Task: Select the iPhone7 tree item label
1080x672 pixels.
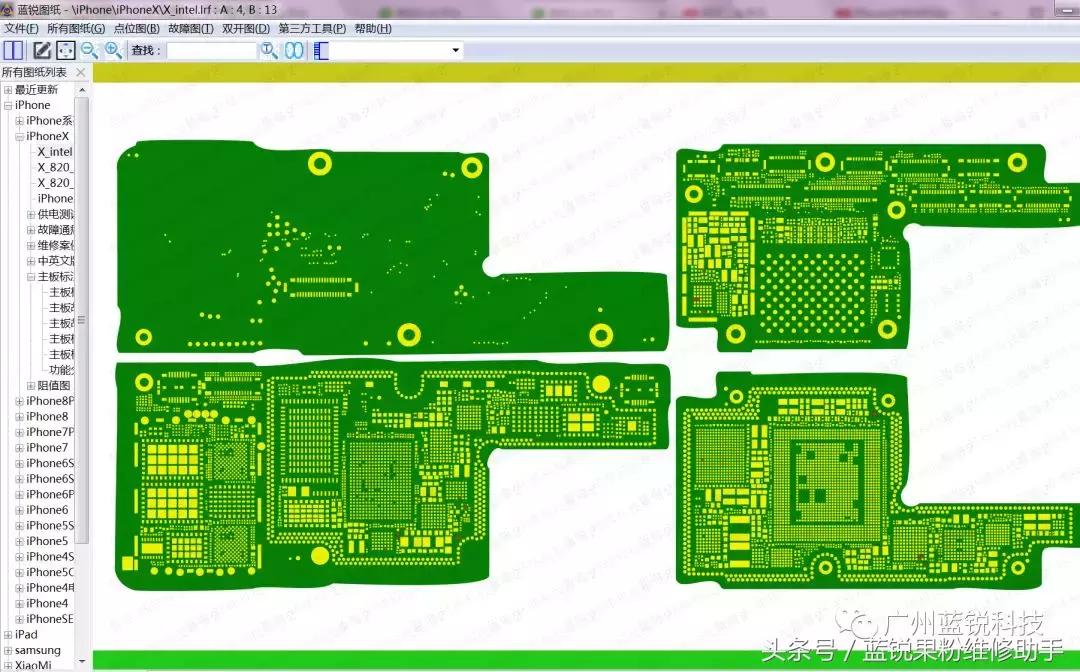Action: tap(47, 448)
